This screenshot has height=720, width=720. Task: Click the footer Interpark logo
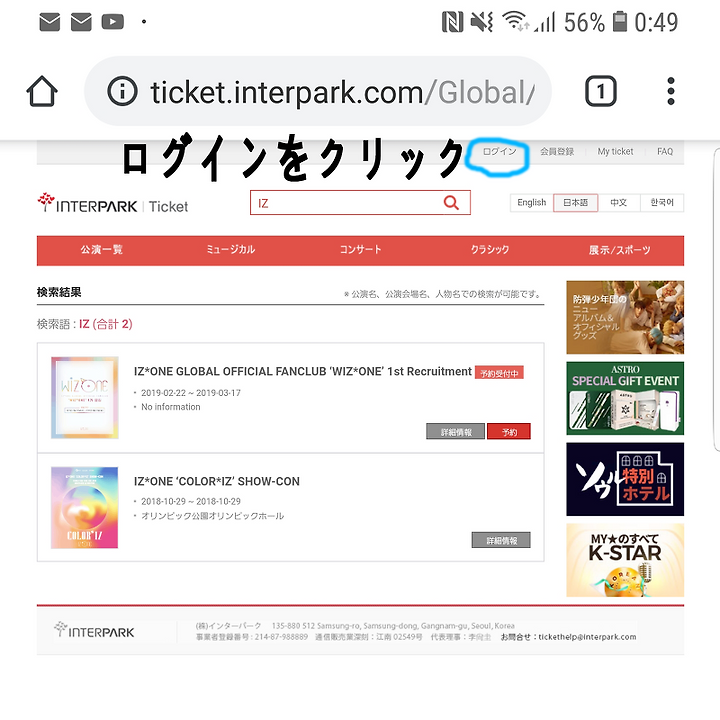[94, 630]
